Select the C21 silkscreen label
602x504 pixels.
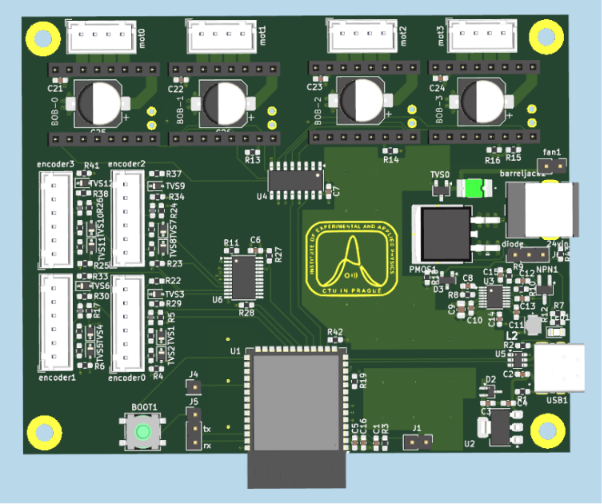55,89
